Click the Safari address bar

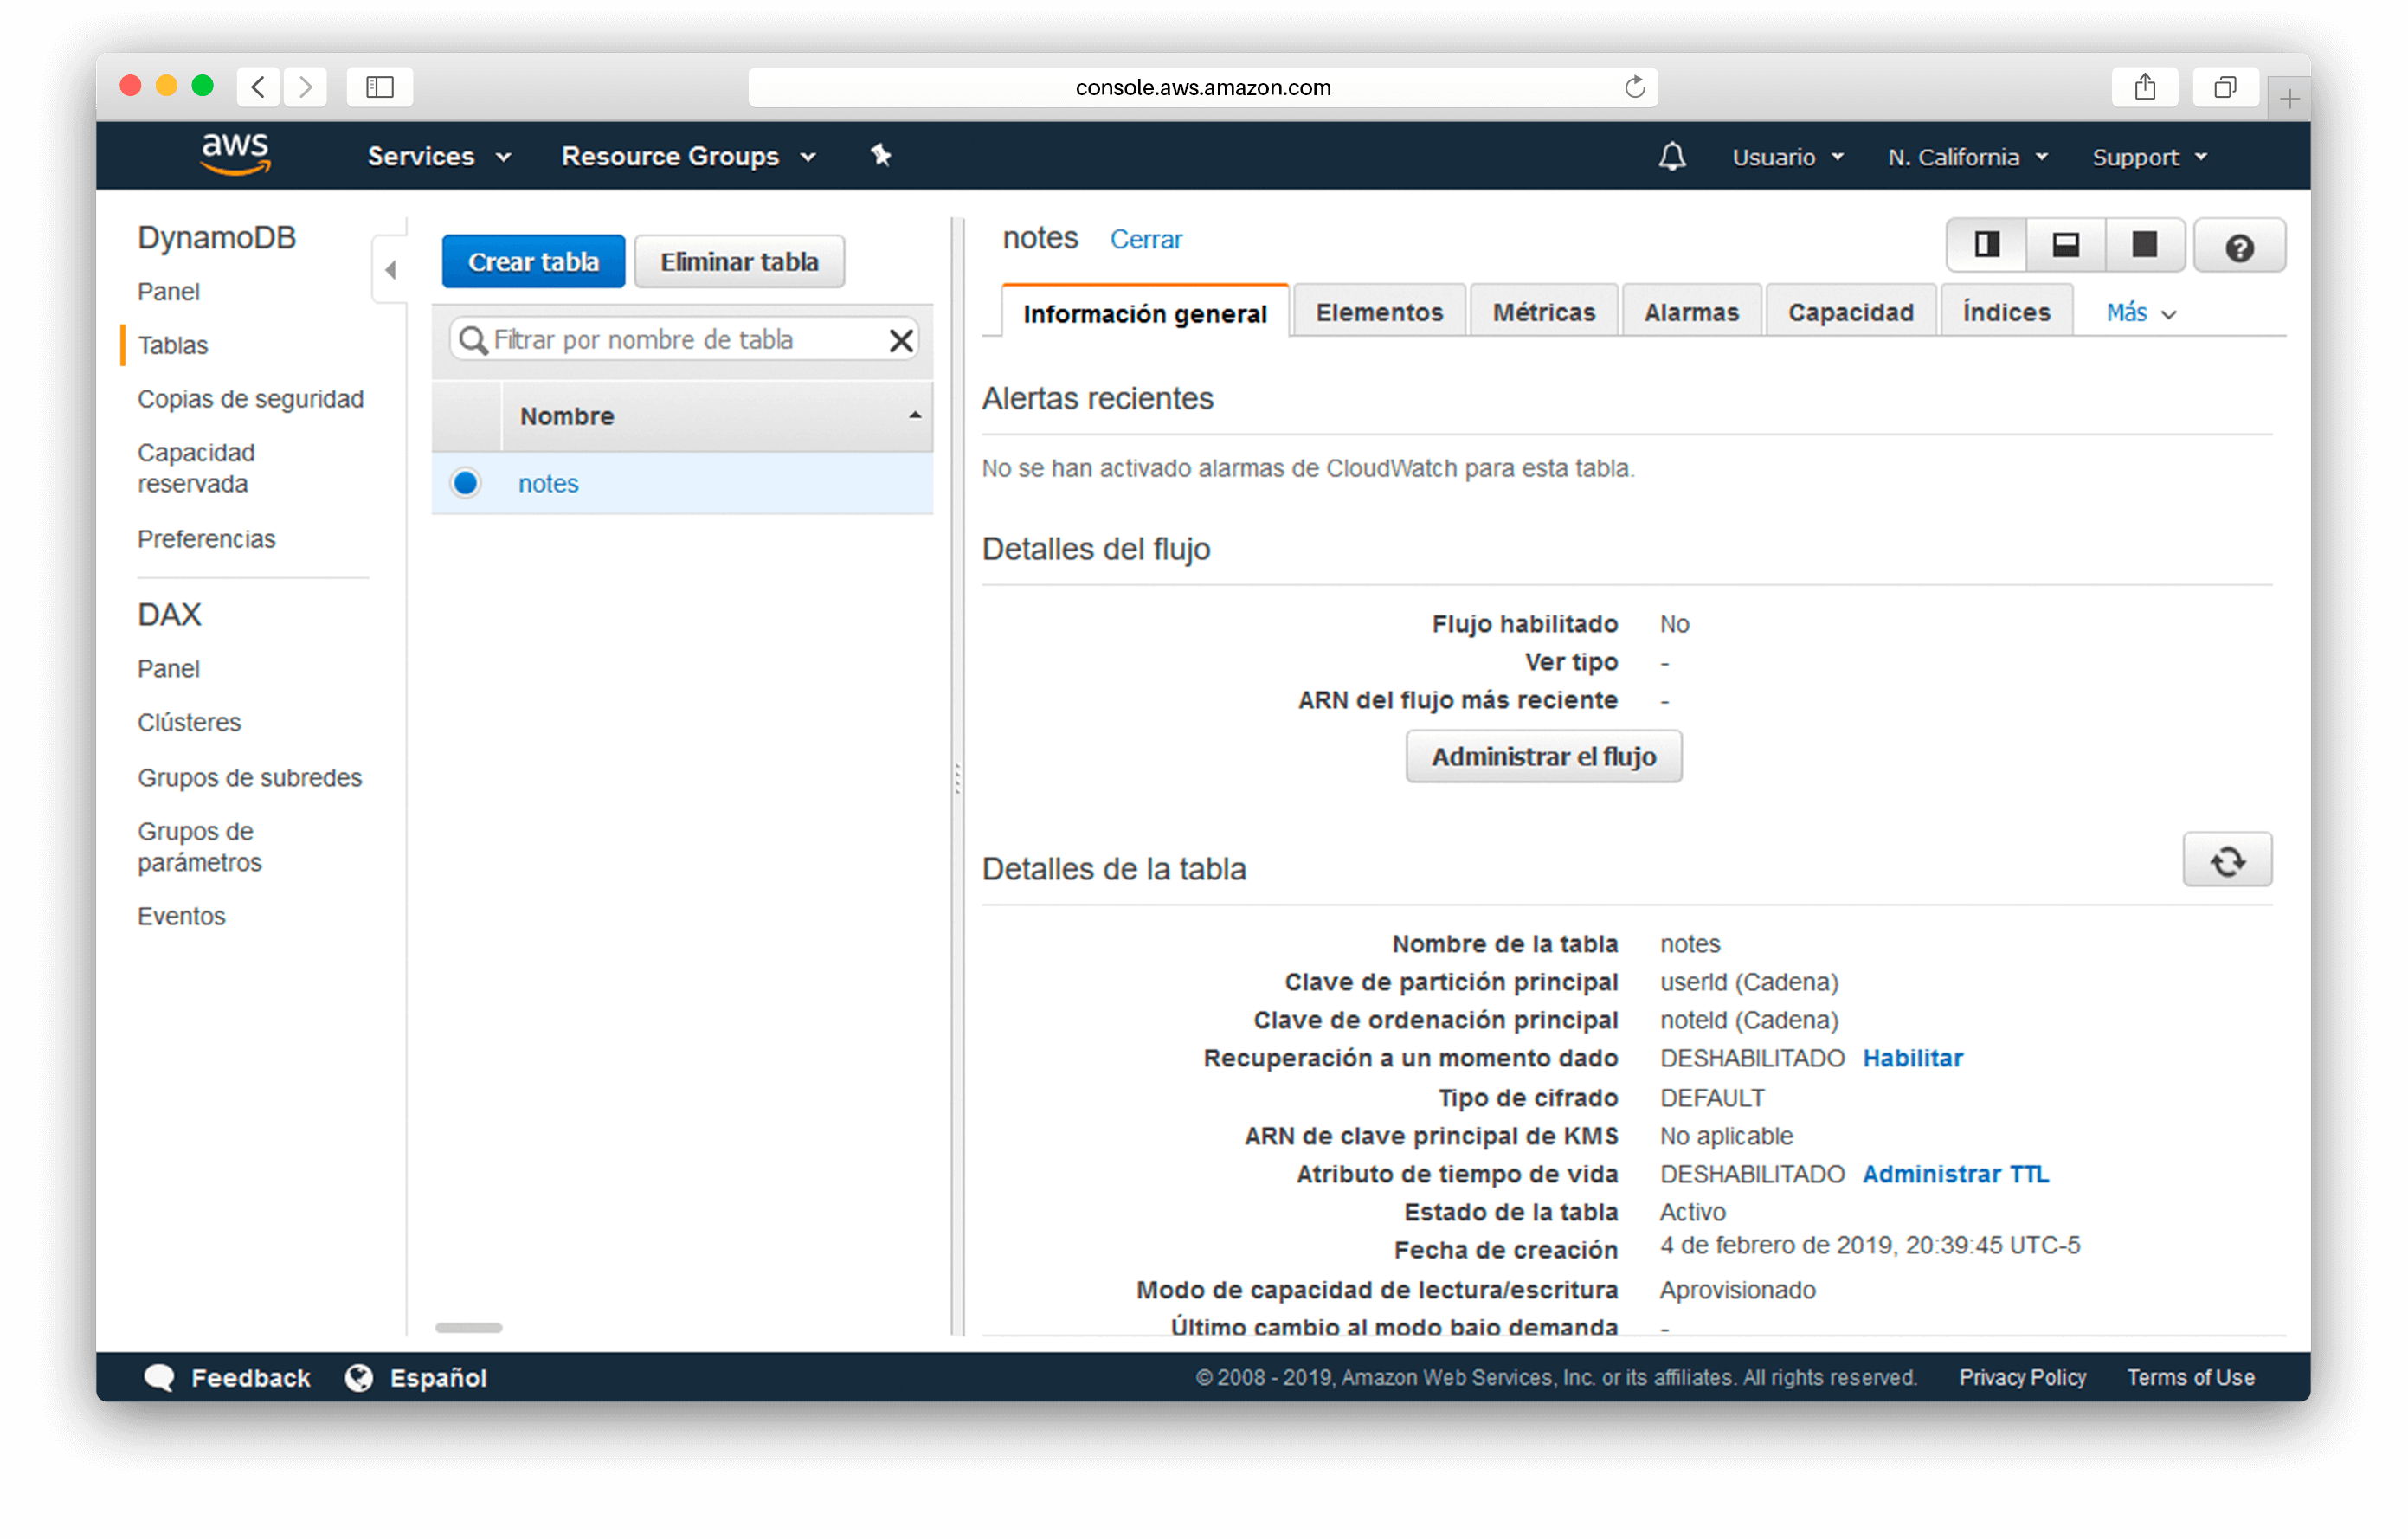[x=1203, y=87]
